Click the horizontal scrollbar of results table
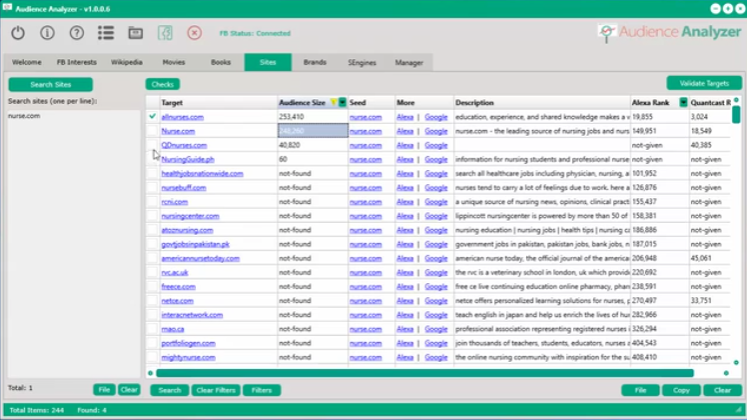This screenshot has height=420, width=747. [x=425, y=373]
